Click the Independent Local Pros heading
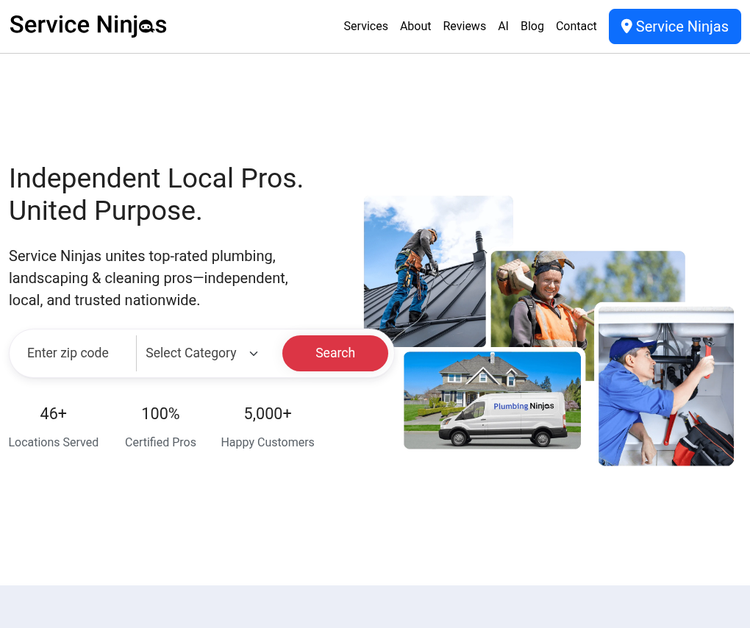750x628 pixels. [x=156, y=194]
